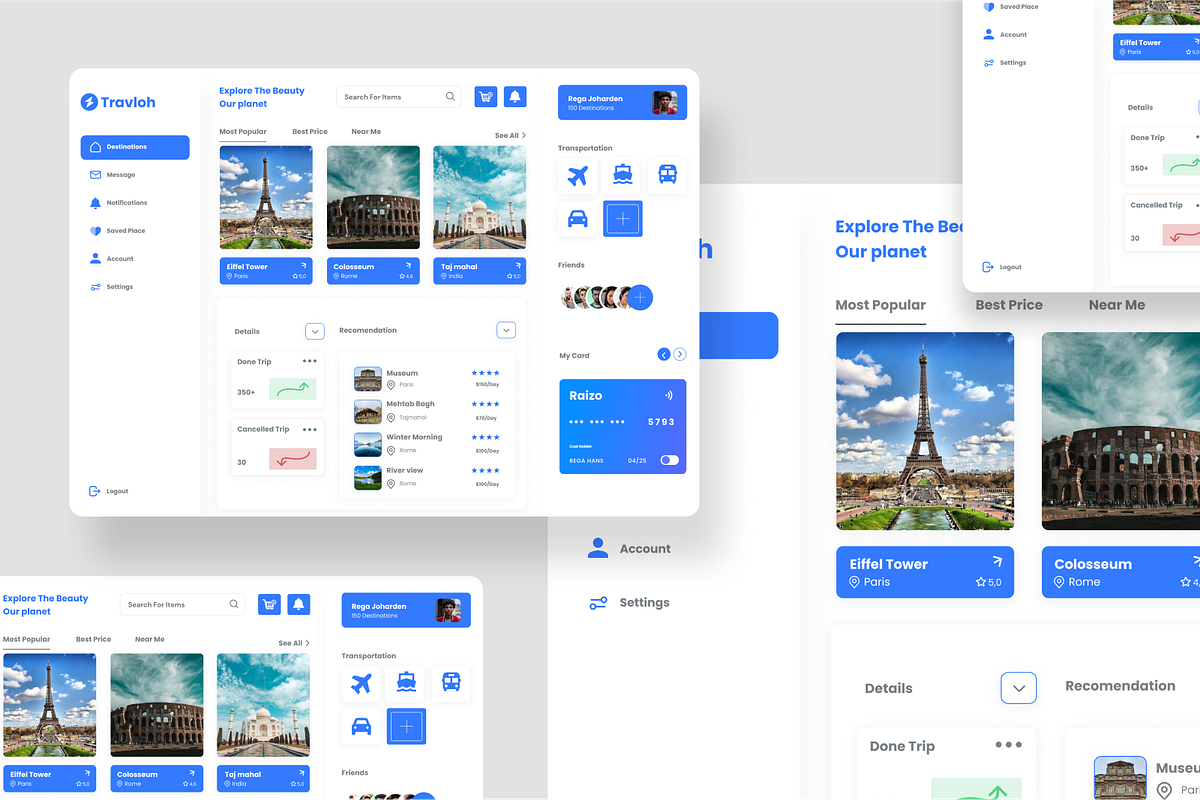Expand the Recomendation dropdown in main dashboard
The height and width of the screenshot is (800, 1200).
[506, 330]
